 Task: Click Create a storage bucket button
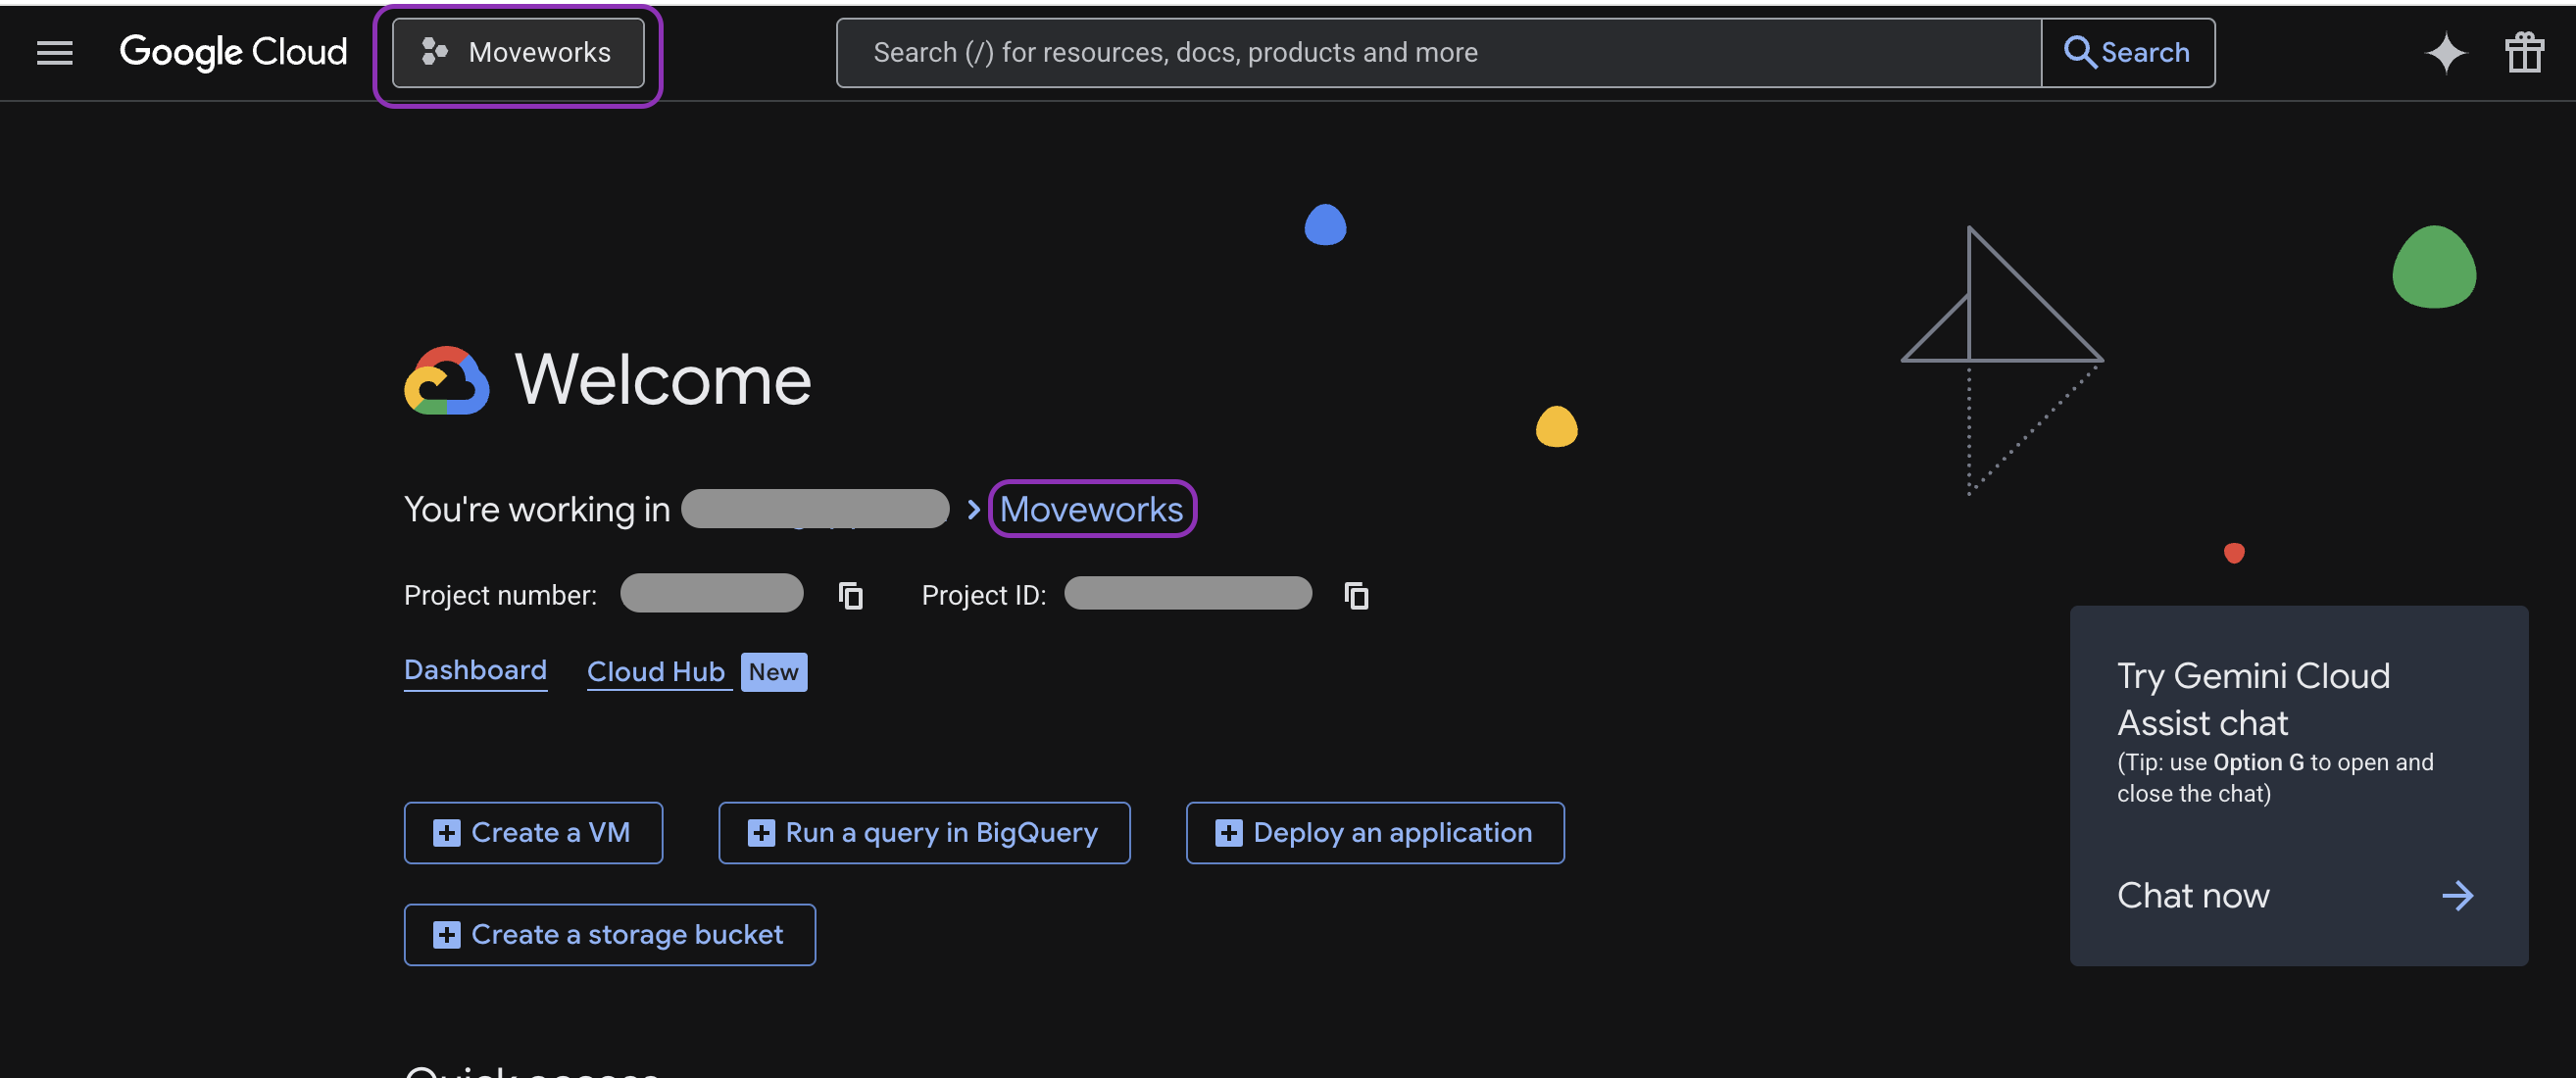(609, 934)
